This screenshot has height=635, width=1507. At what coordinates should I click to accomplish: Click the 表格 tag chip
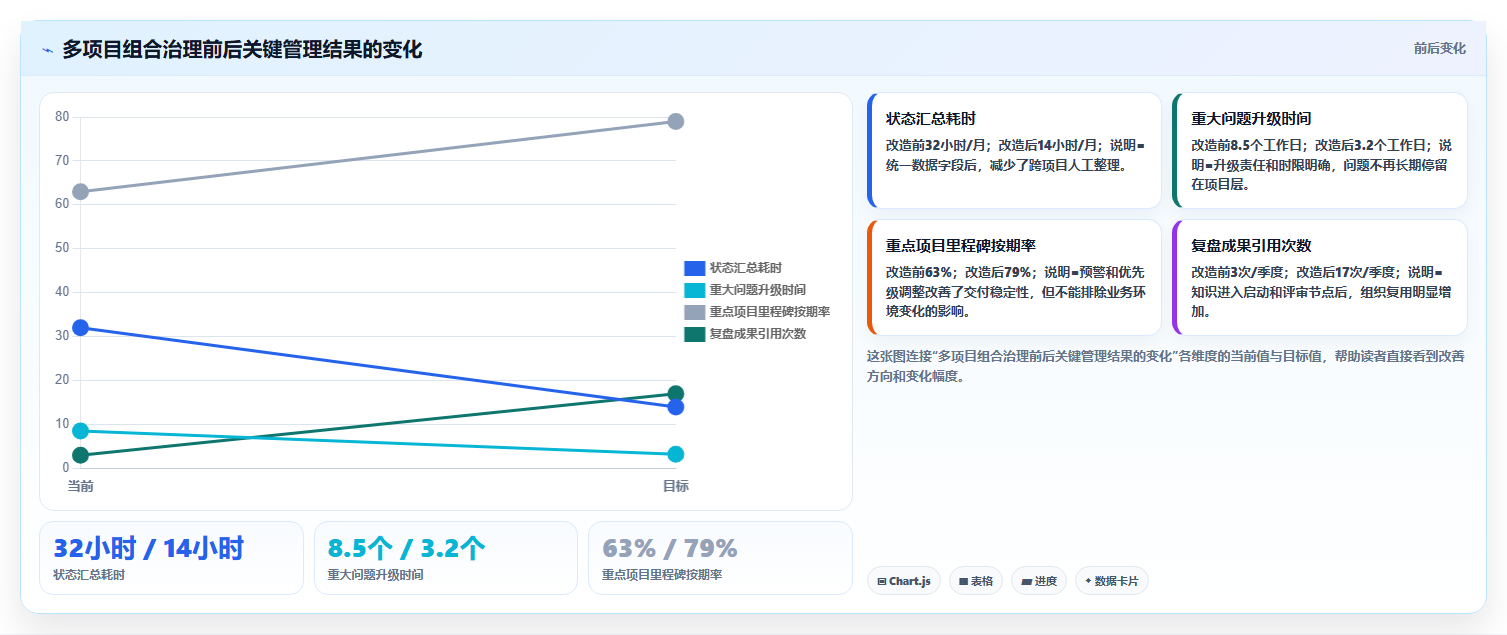point(976,581)
